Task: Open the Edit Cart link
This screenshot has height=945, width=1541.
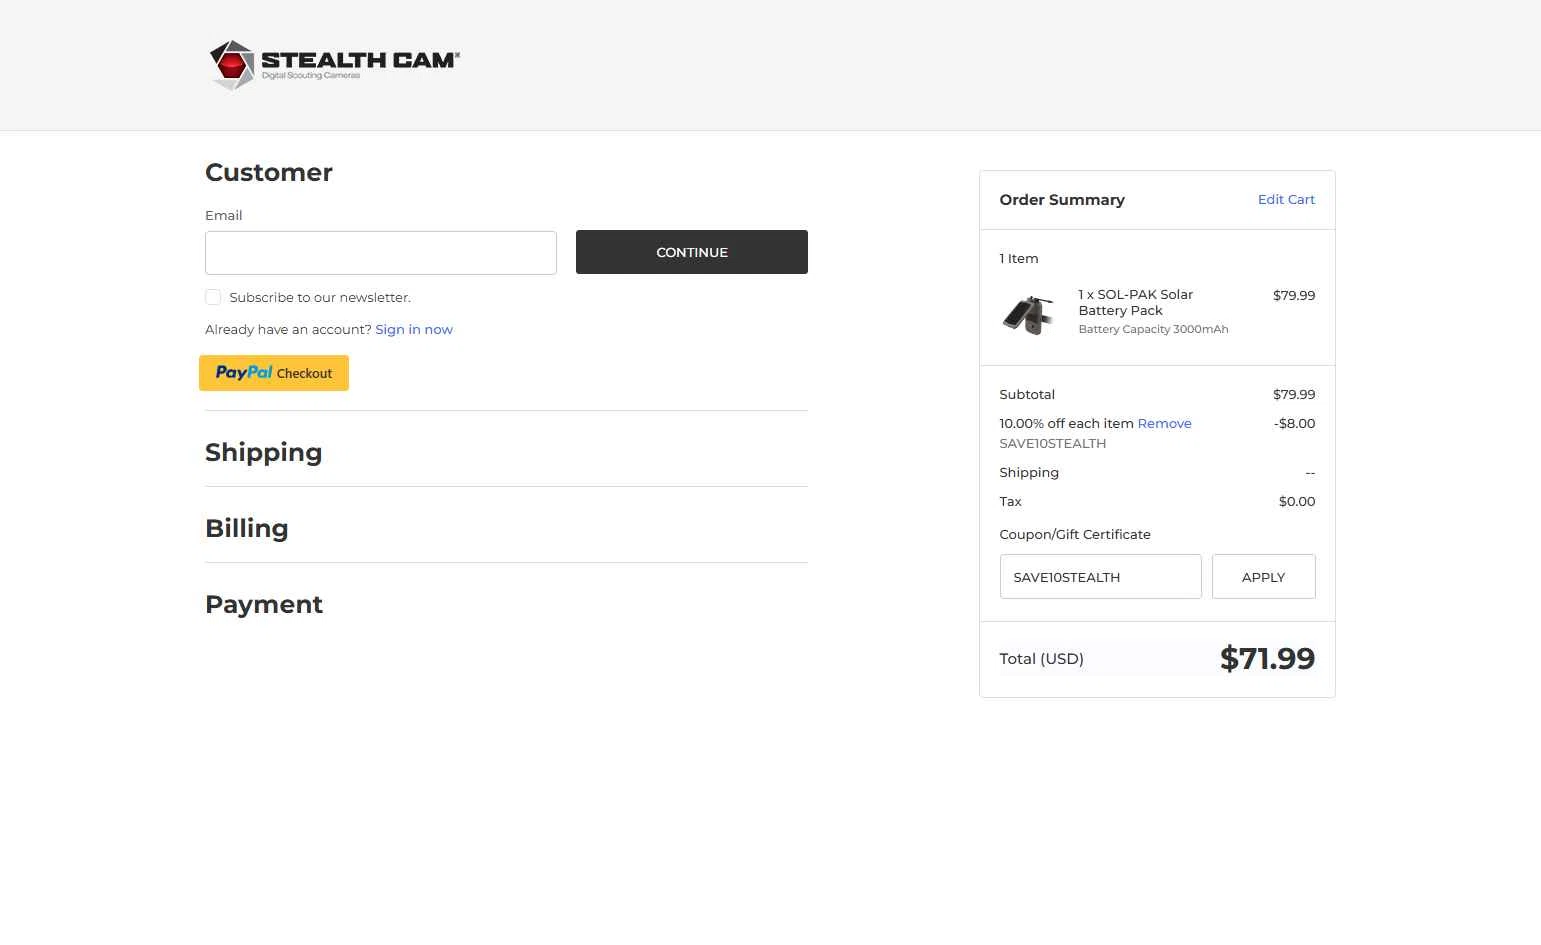Action: pyautogui.click(x=1286, y=199)
